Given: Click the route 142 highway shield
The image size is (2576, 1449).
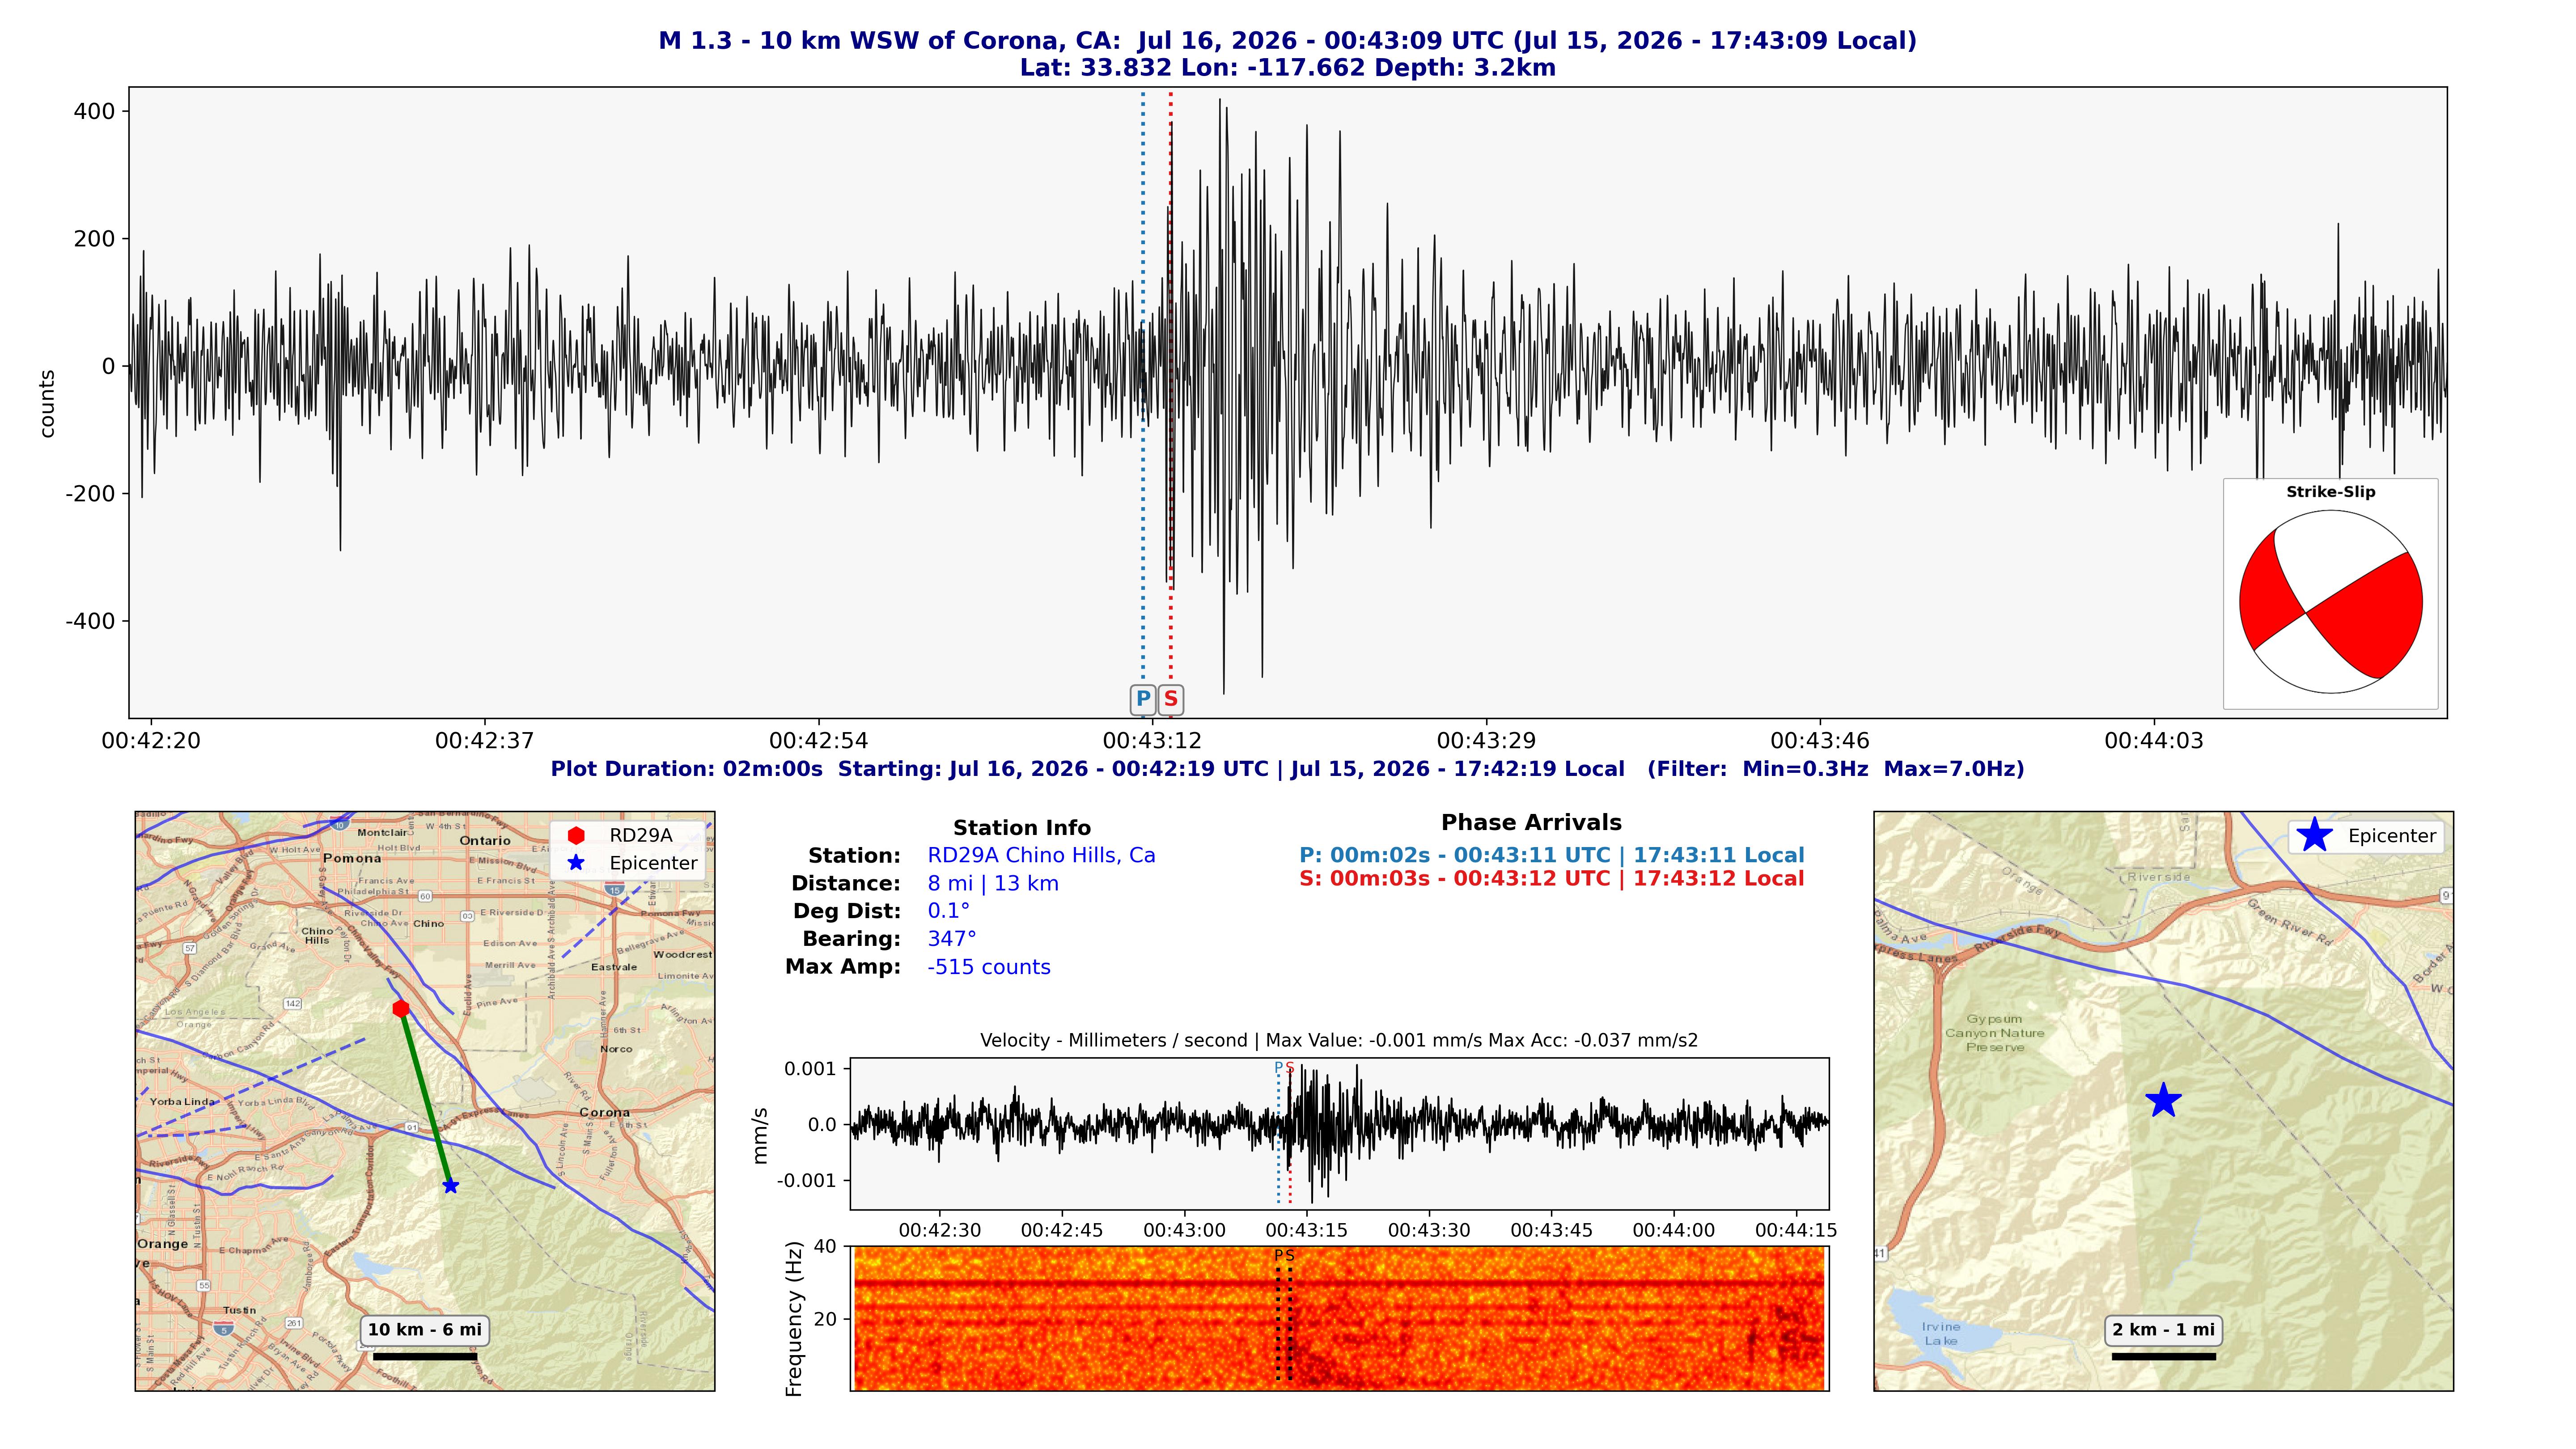Looking at the screenshot, I should coord(292,1003).
